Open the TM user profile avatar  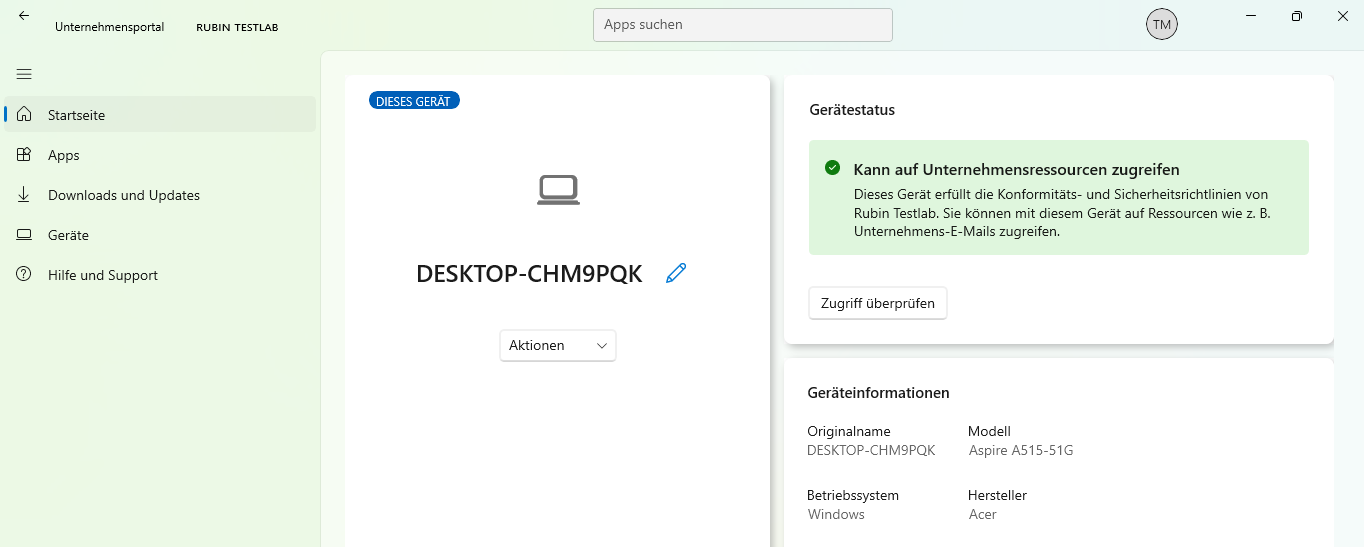pyautogui.click(x=1161, y=24)
